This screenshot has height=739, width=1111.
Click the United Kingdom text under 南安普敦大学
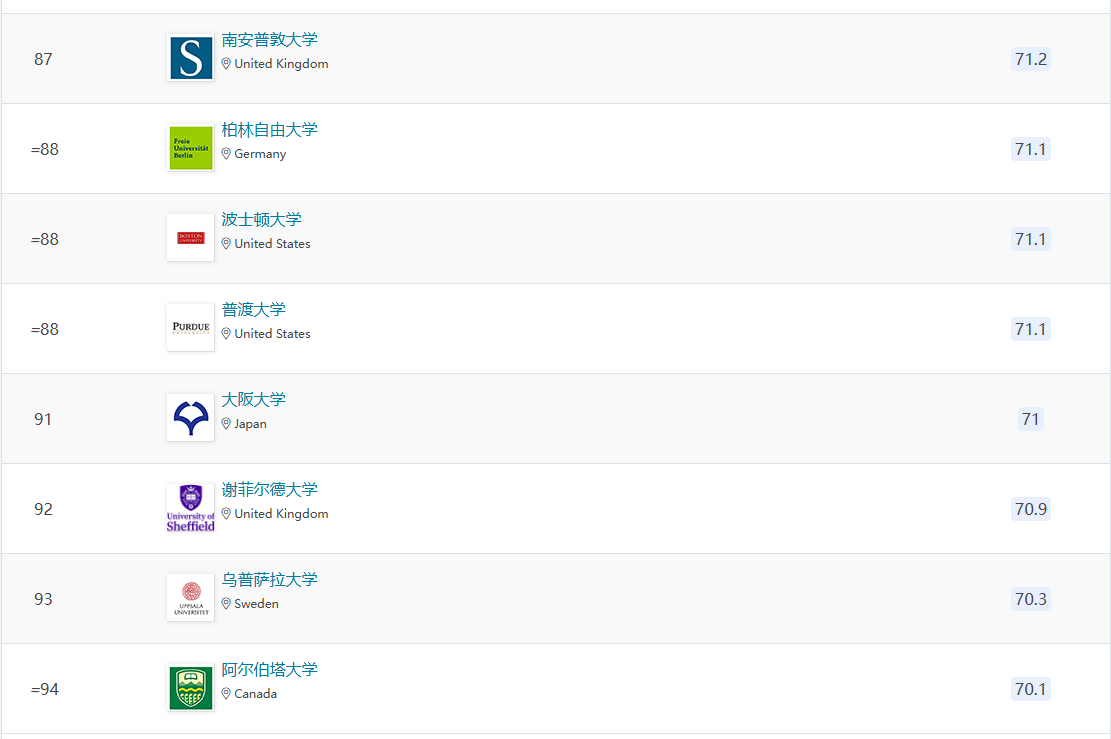point(281,64)
